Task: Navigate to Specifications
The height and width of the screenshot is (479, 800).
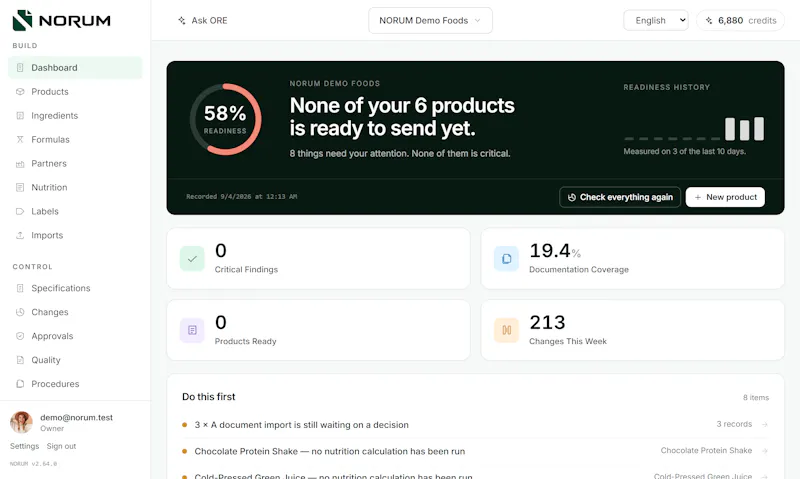Action: tap(75, 288)
